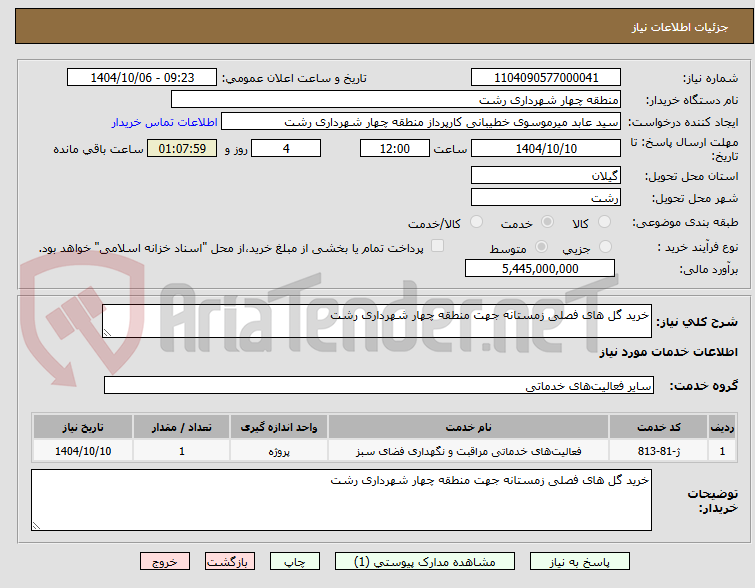Click the مشاهده مدارک پیوستی (1) button
This screenshot has width=755, height=588.
[x=425, y=562]
